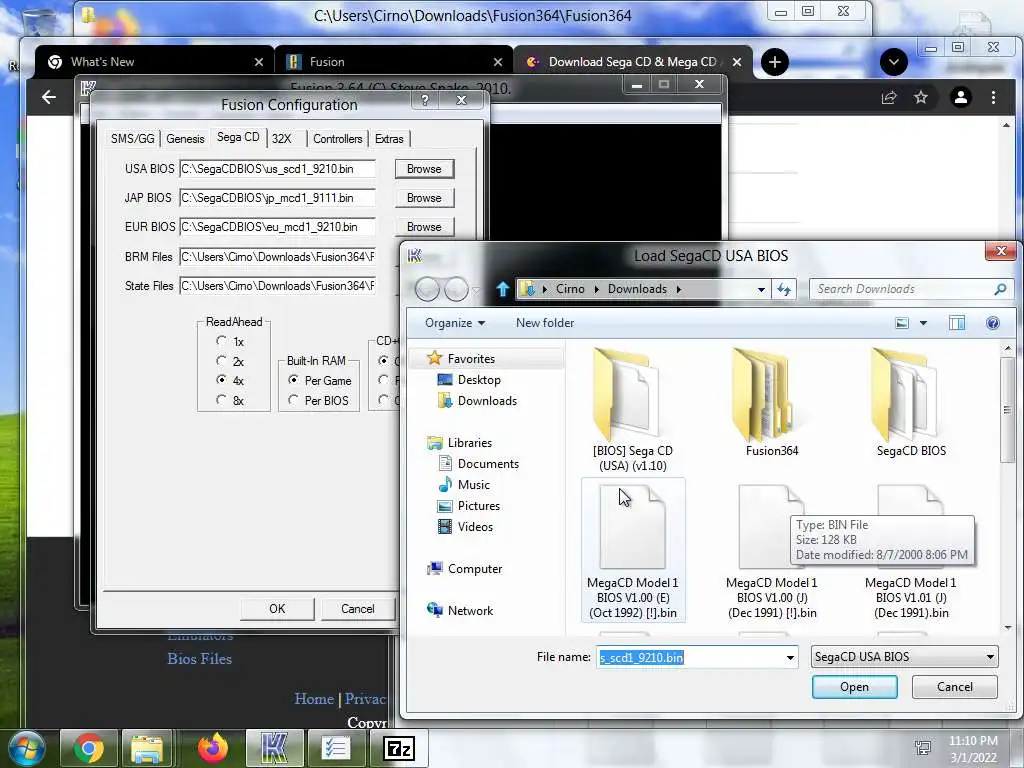
Task: Select the 4x ReadAhead radio button
Action: (x=221, y=379)
